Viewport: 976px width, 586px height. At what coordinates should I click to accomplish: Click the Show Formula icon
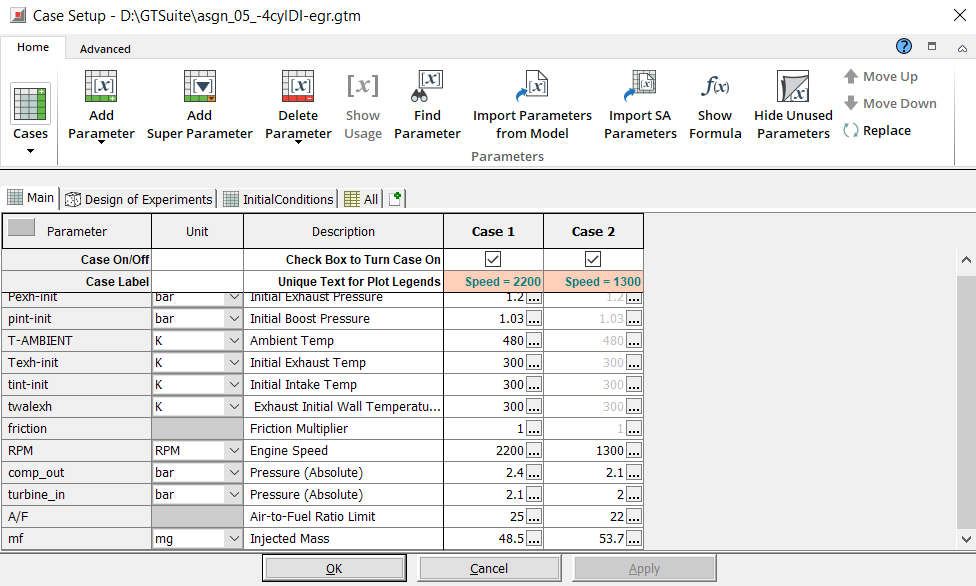pyautogui.click(x=715, y=86)
